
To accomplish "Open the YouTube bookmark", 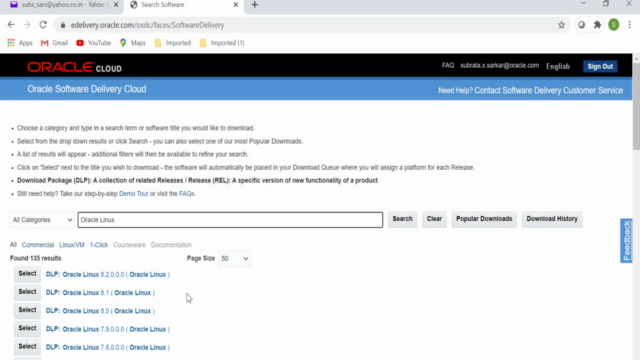I will [93, 43].
